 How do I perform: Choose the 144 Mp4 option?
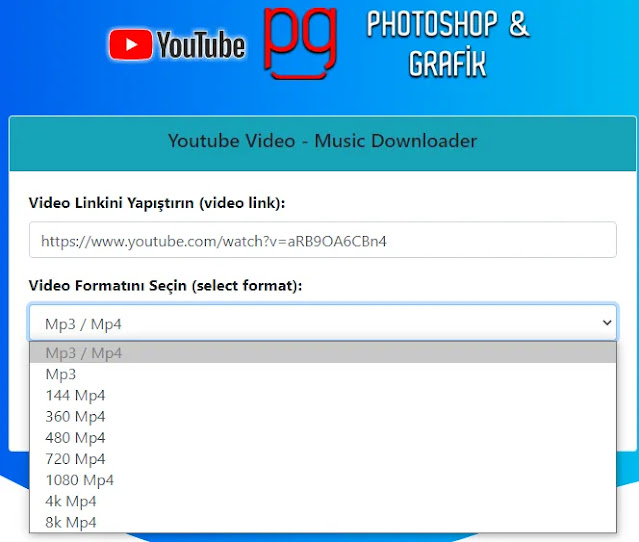click(323, 395)
